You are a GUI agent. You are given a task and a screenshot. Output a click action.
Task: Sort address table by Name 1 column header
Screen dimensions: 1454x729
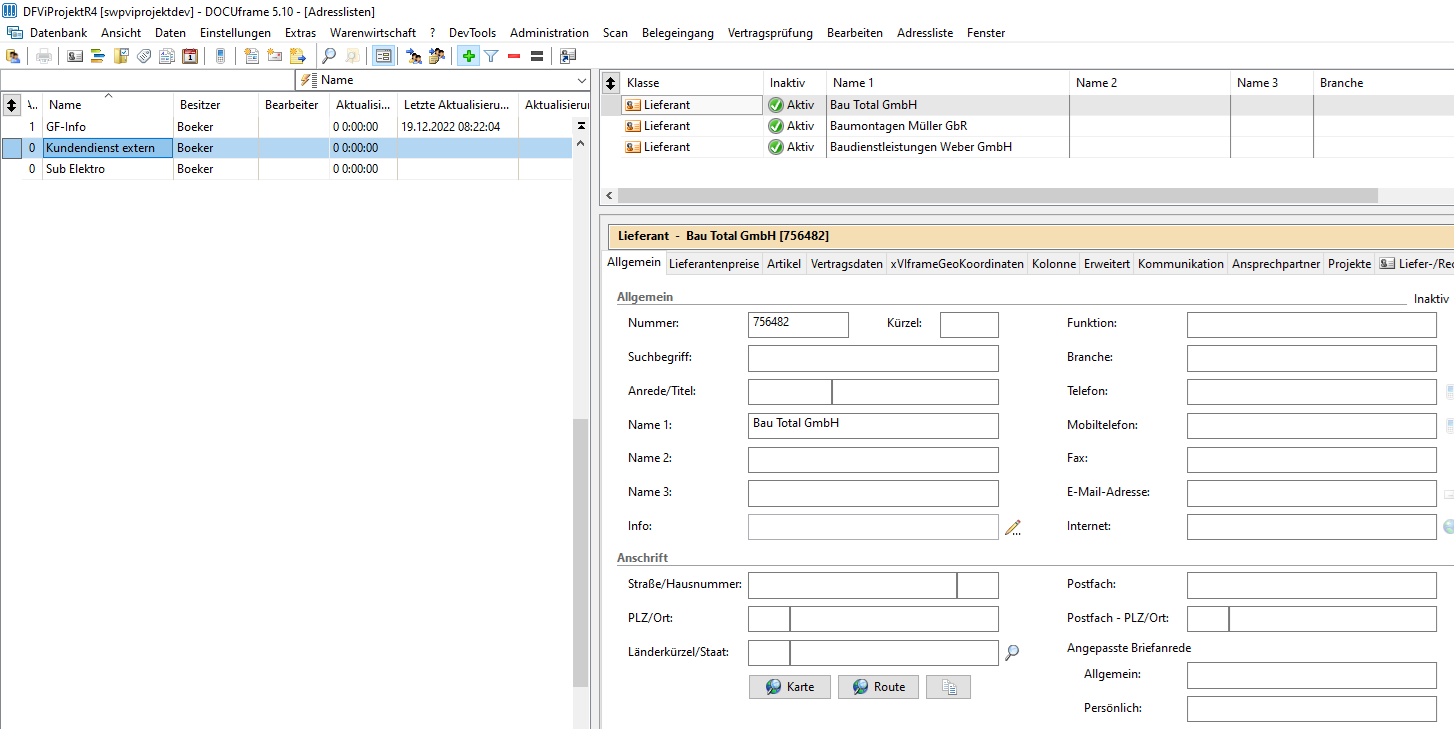click(948, 83)
